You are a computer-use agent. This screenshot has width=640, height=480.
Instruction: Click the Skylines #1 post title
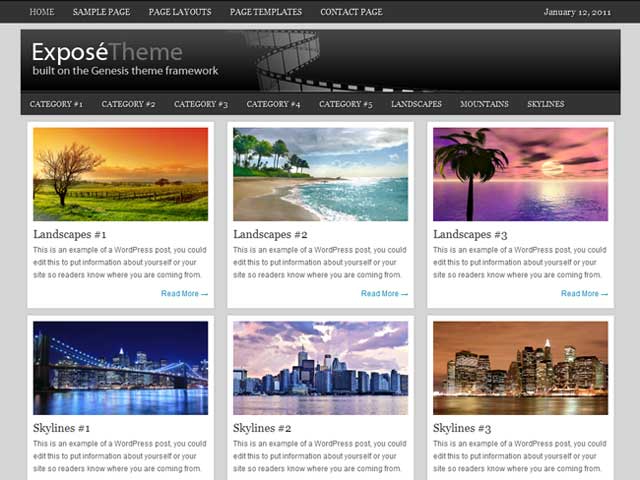click(62, 428)
